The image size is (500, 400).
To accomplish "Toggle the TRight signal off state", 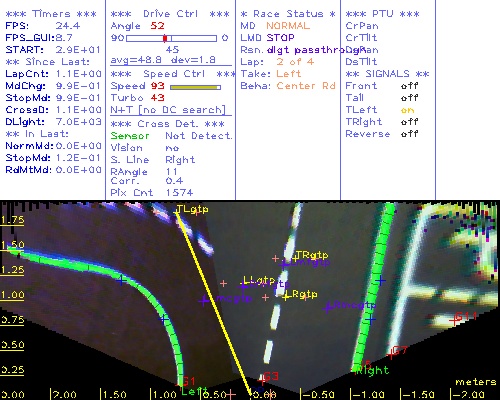I will point(409,122).
